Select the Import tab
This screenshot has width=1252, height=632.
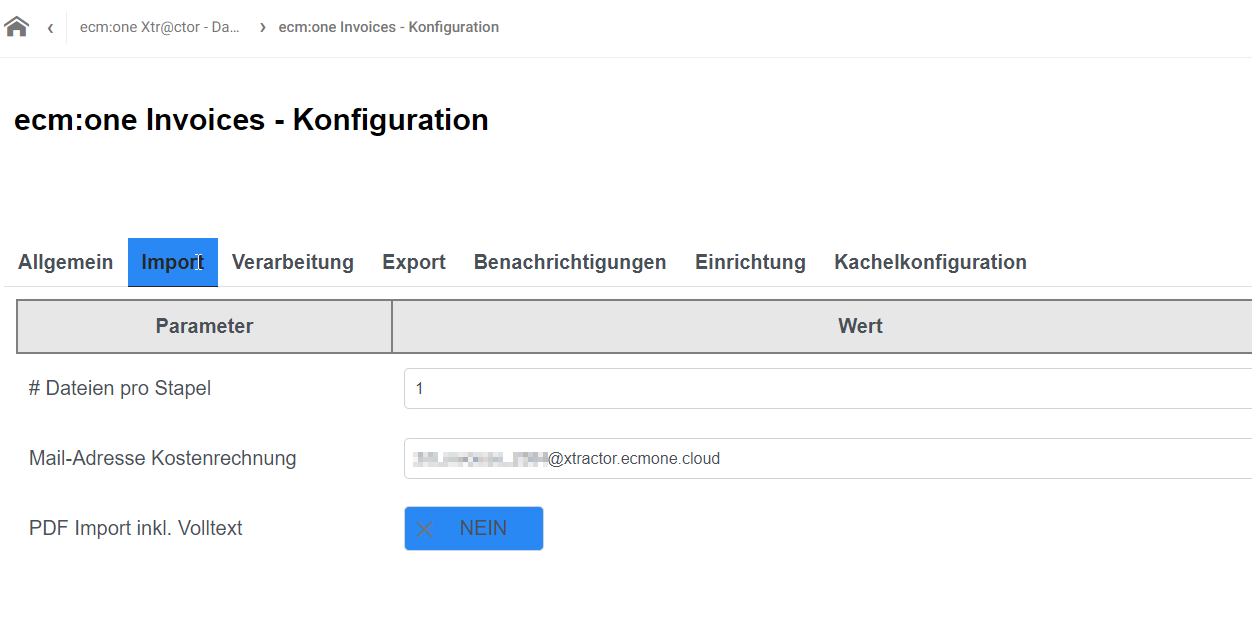pyautogui.click(x=173, y=262)
